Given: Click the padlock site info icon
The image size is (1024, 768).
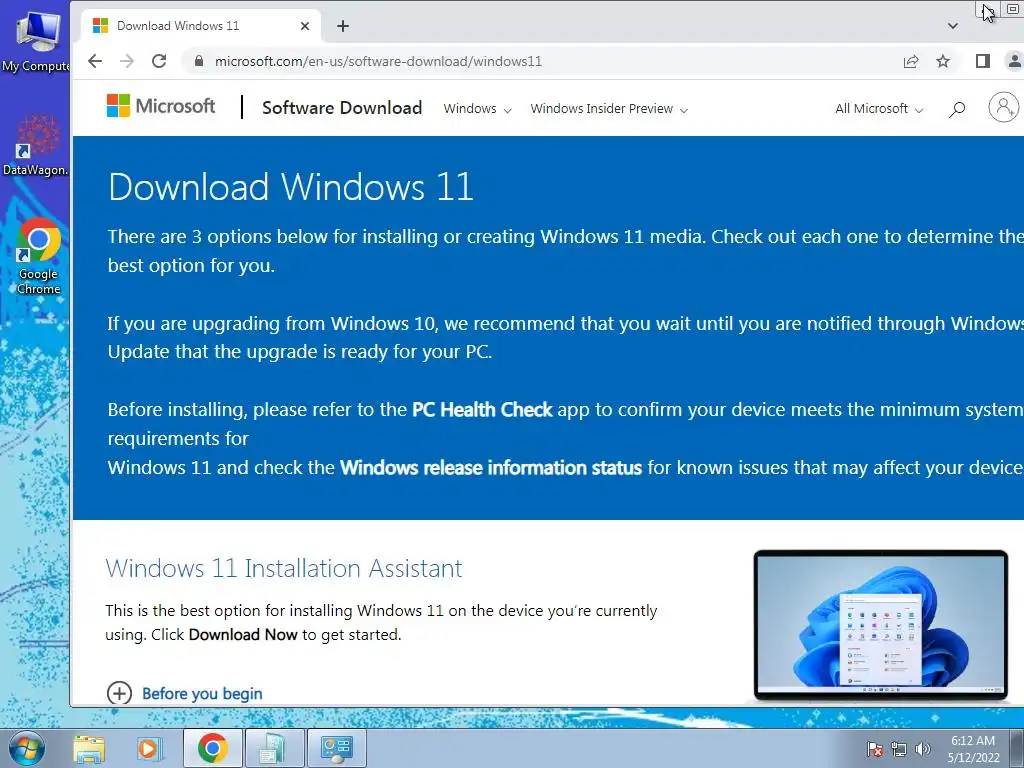Looking at the screenshot, I should pyautogui.click(x=199, y=61).
